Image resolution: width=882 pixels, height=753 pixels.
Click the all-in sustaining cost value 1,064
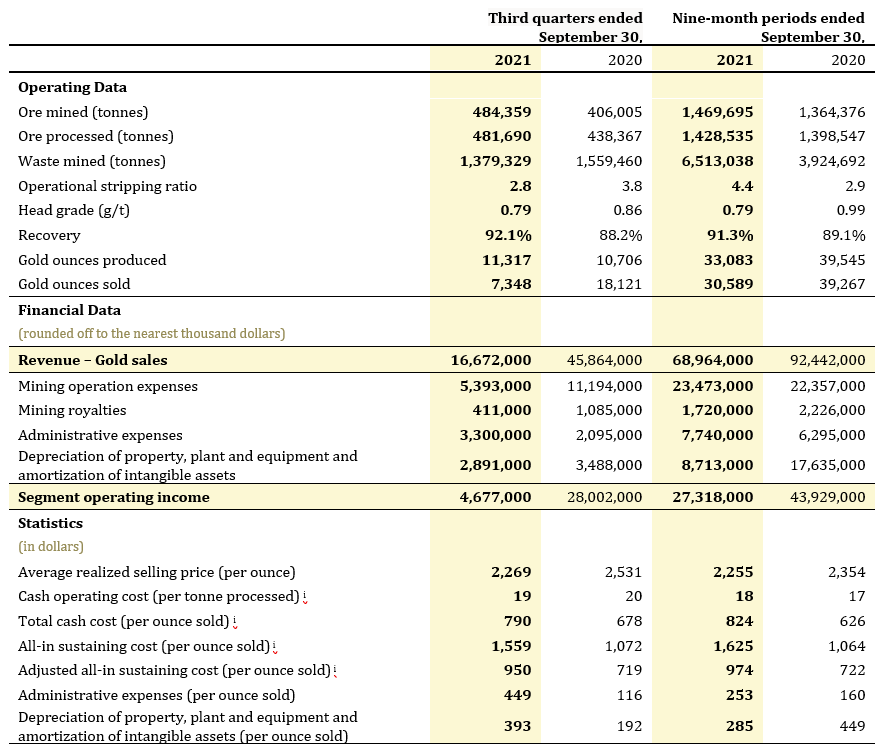(x=847, y=646)
